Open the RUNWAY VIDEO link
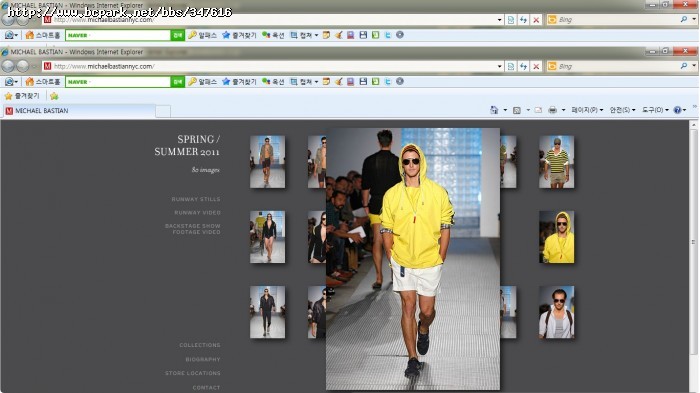 click(197, 213)
